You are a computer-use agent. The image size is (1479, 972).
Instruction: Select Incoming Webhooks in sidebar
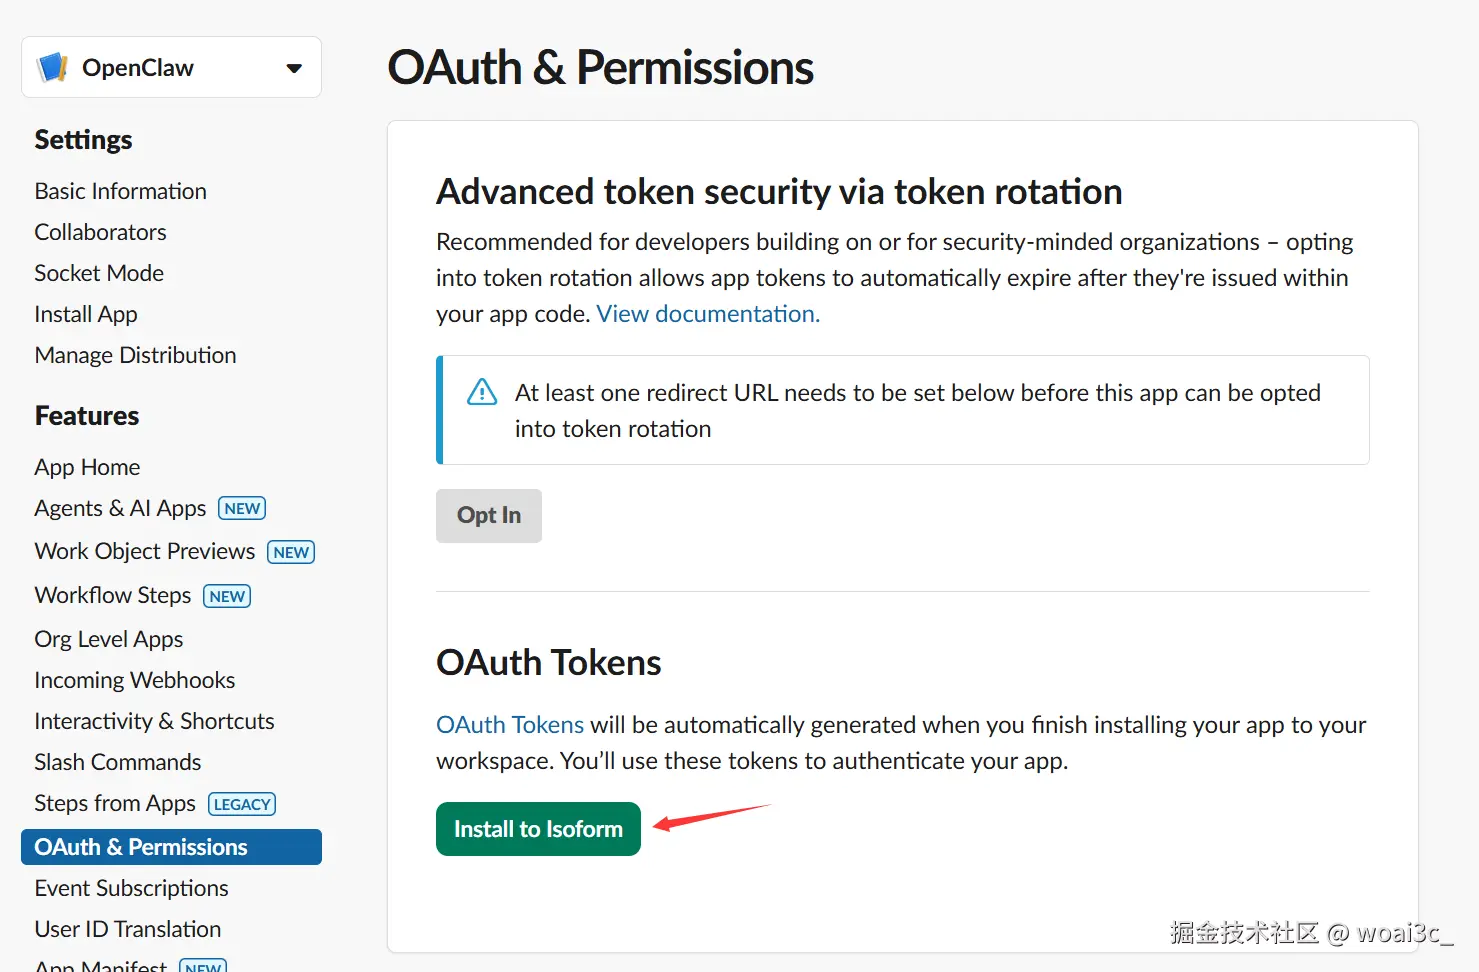[x=135, y=680]
